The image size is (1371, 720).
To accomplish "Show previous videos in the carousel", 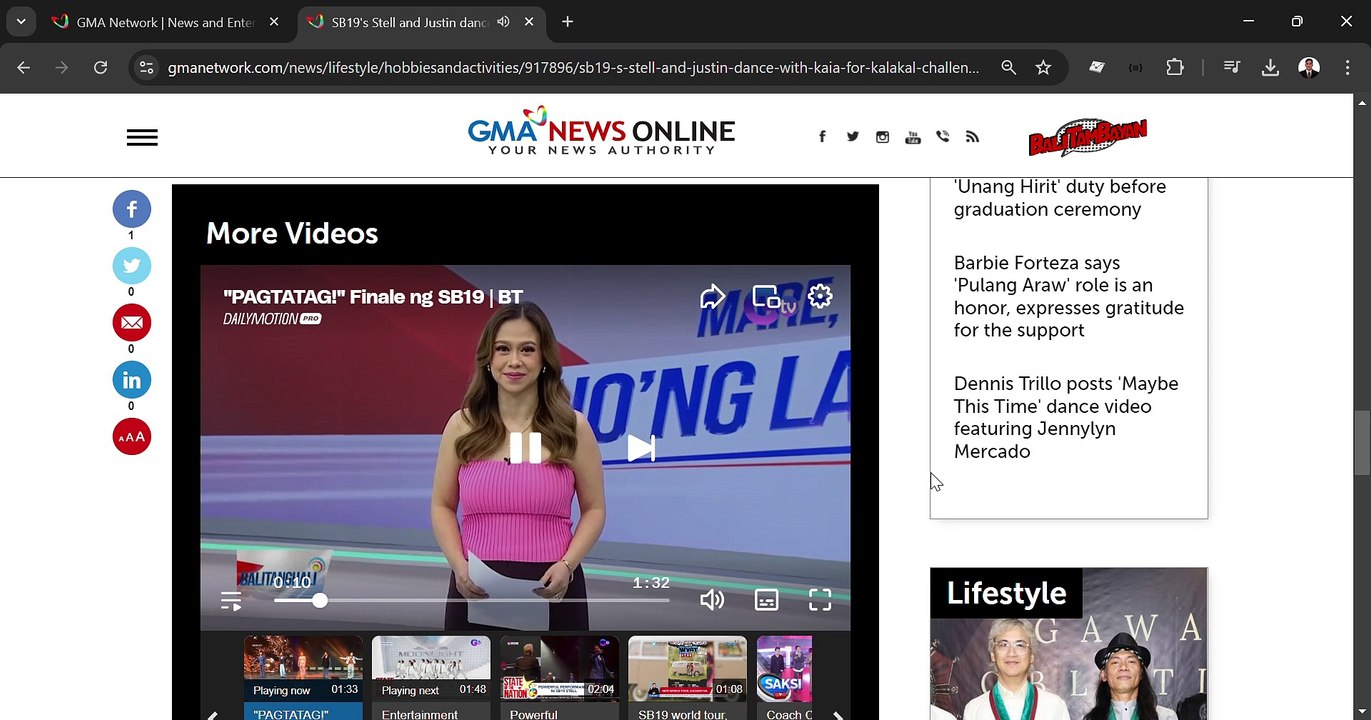I will coord(212,714).
